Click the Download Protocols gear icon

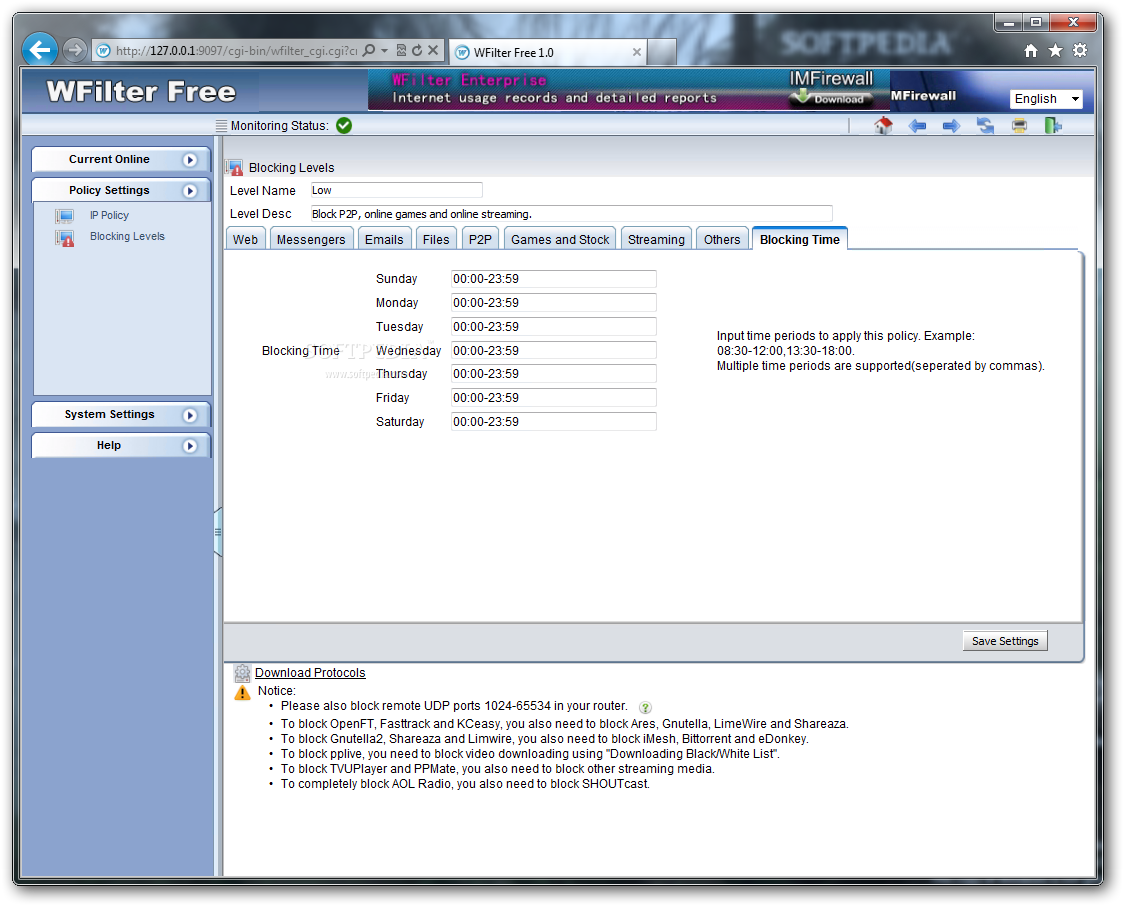click(242, 673)
